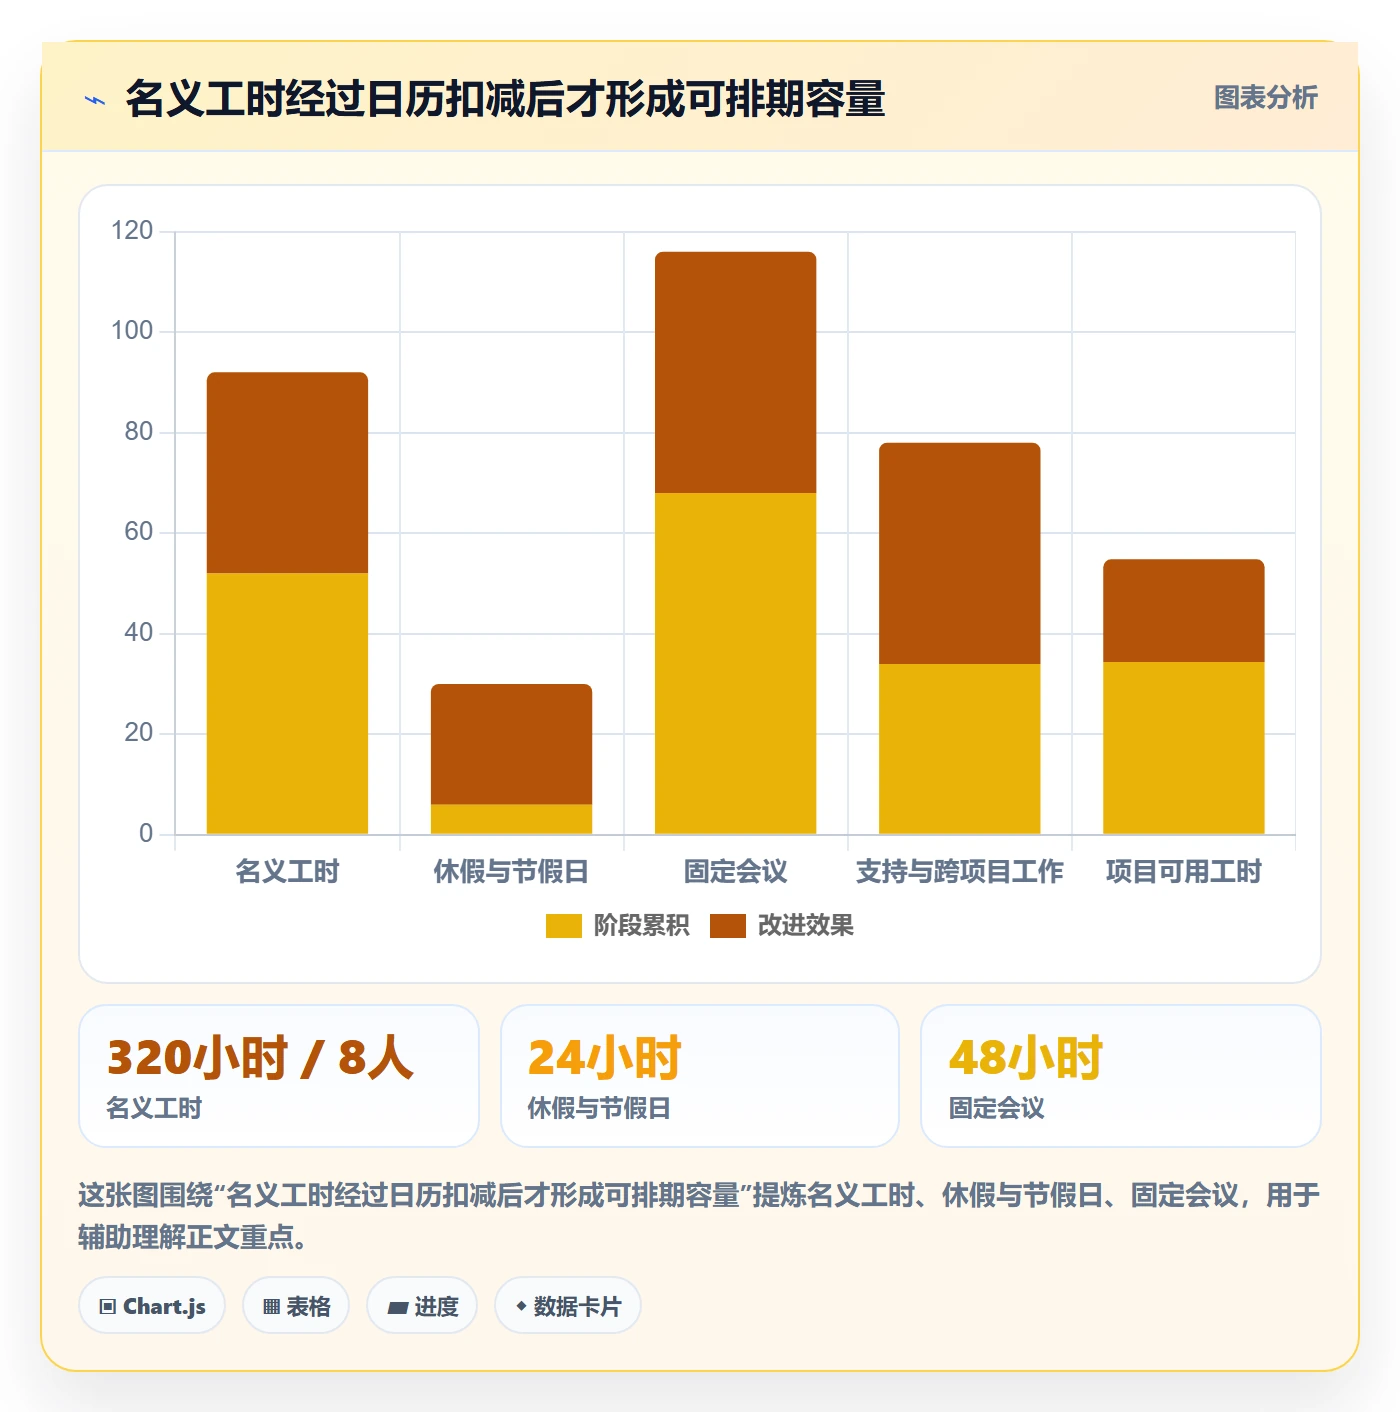Click the 100 y-axis value

(x=132, y=331)
